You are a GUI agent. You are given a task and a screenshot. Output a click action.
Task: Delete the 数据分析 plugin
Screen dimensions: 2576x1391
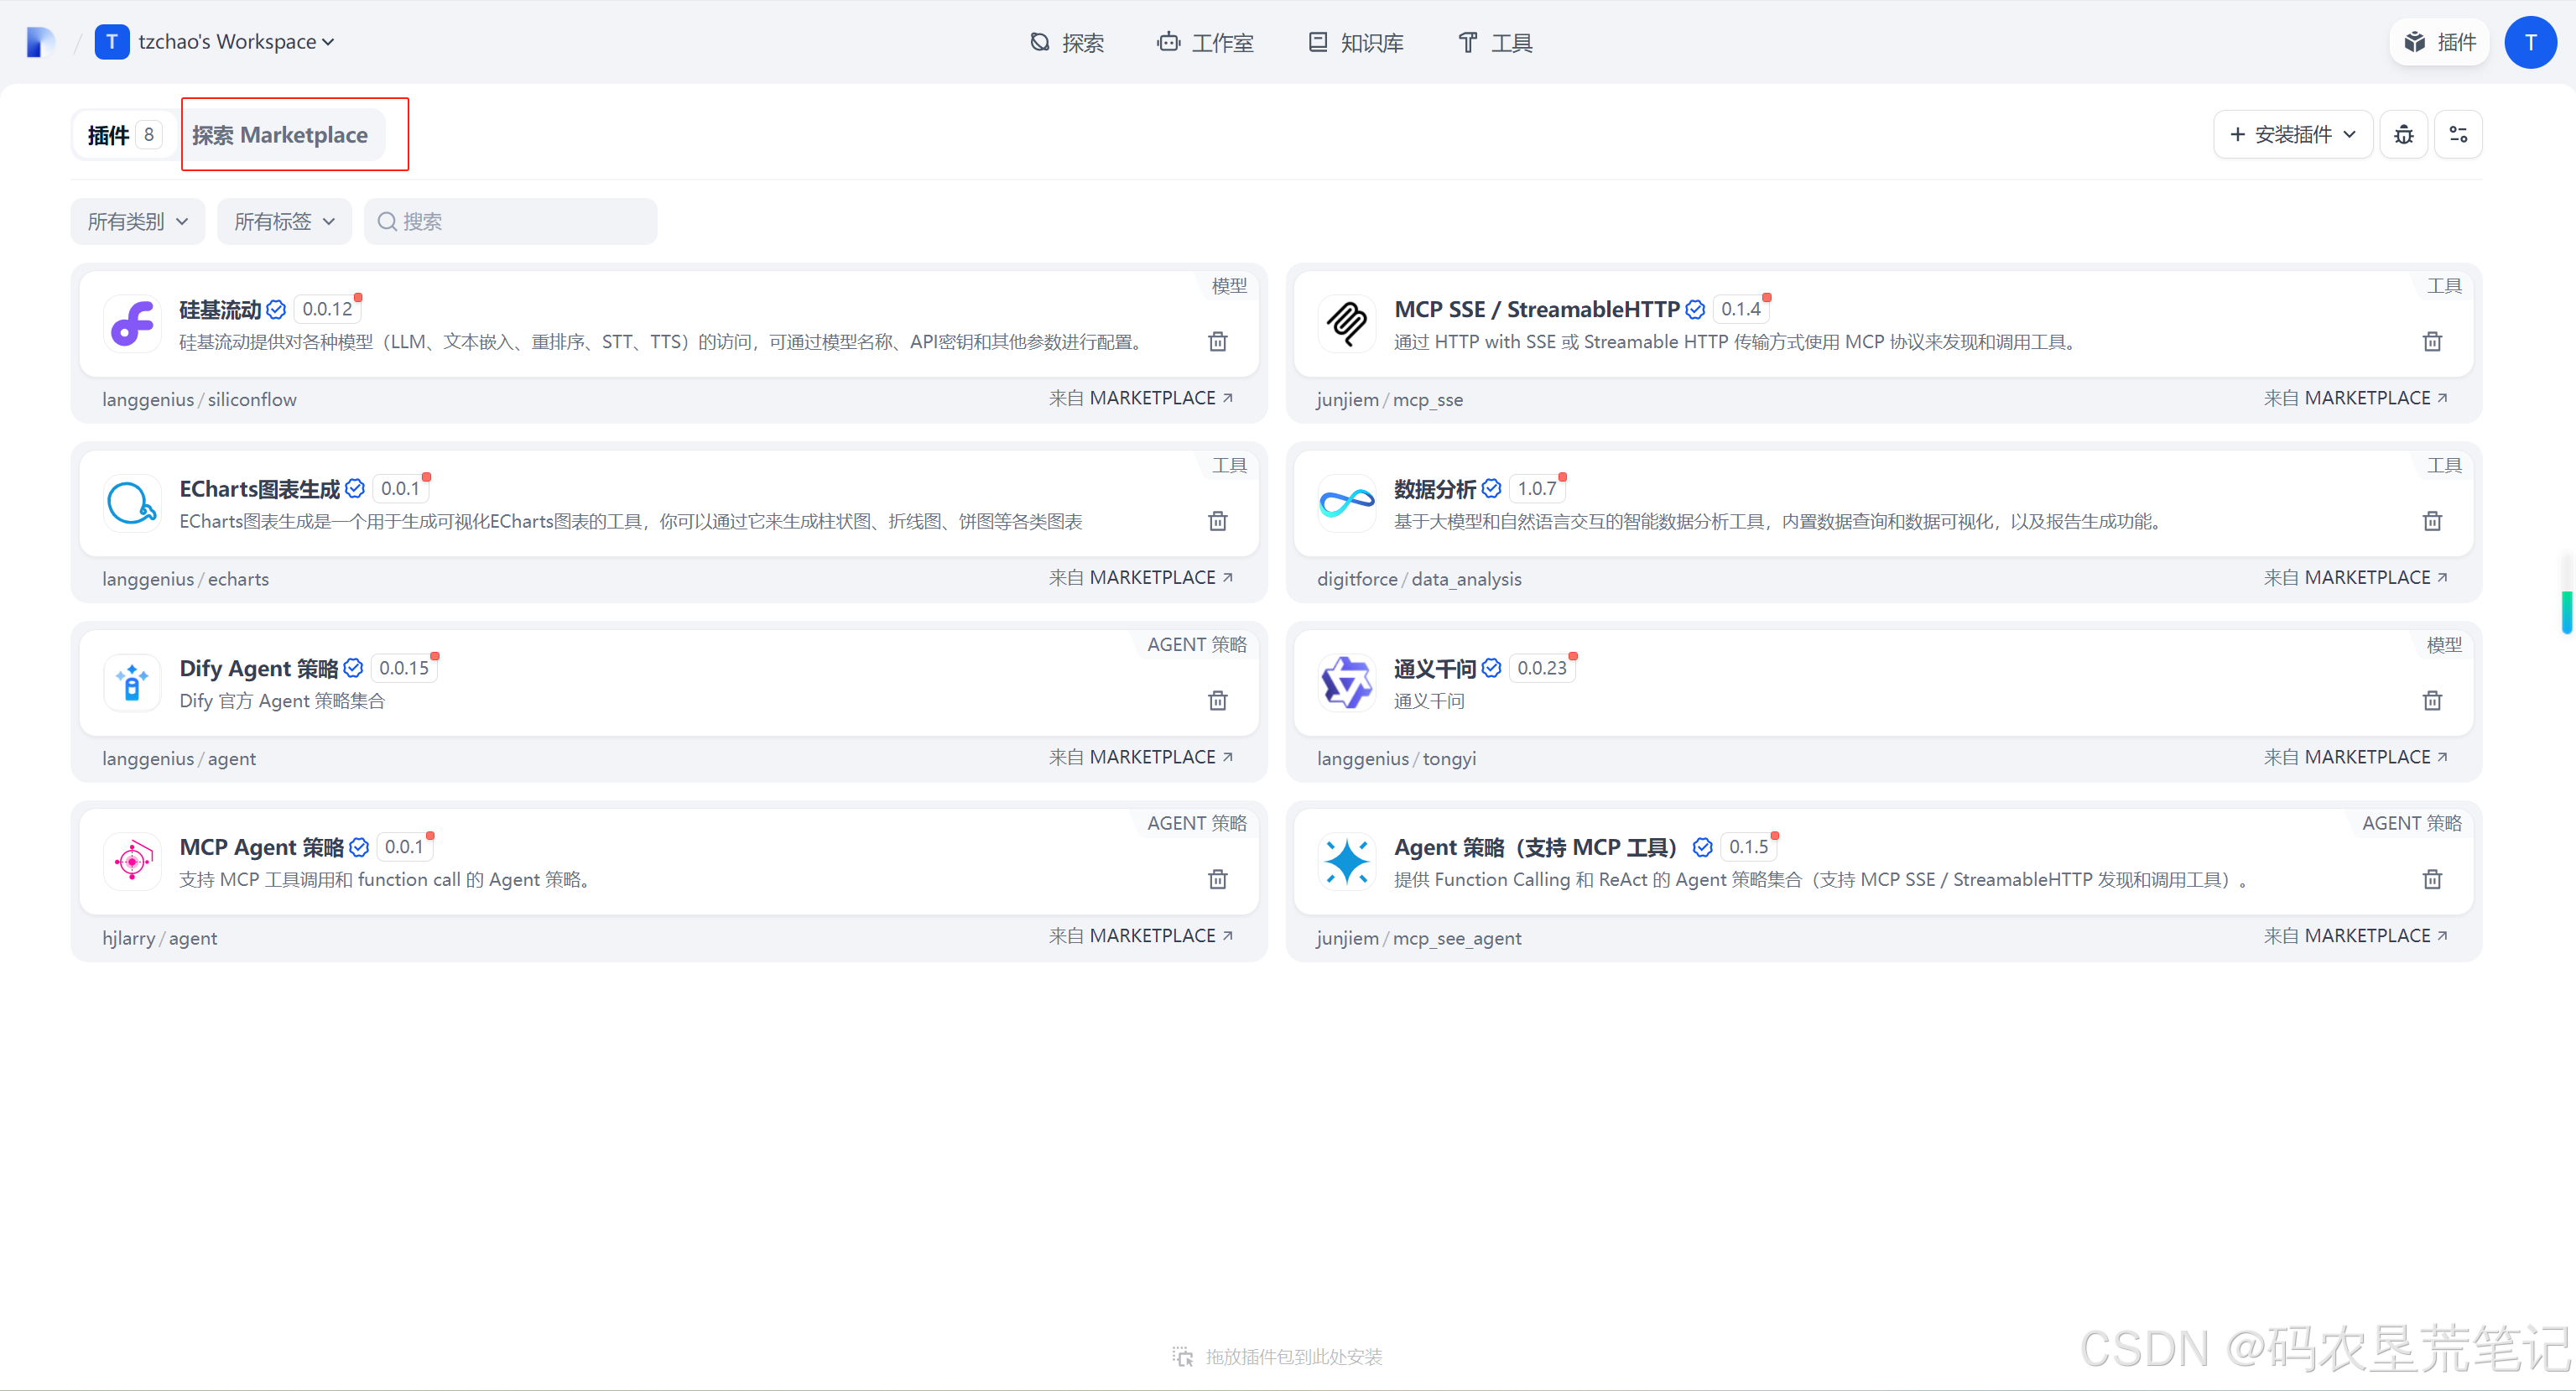pyautogui.click(x=2432, y=520)
